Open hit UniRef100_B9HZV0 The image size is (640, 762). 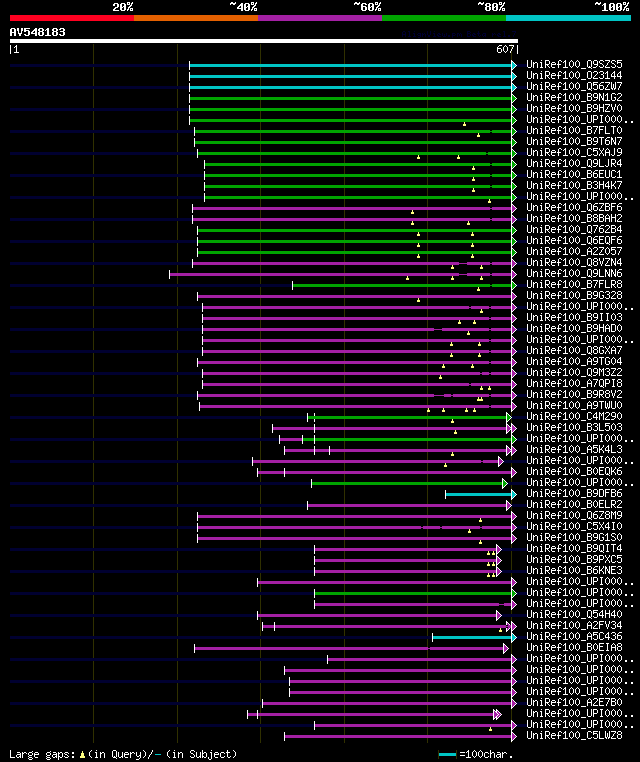point(574,108)
